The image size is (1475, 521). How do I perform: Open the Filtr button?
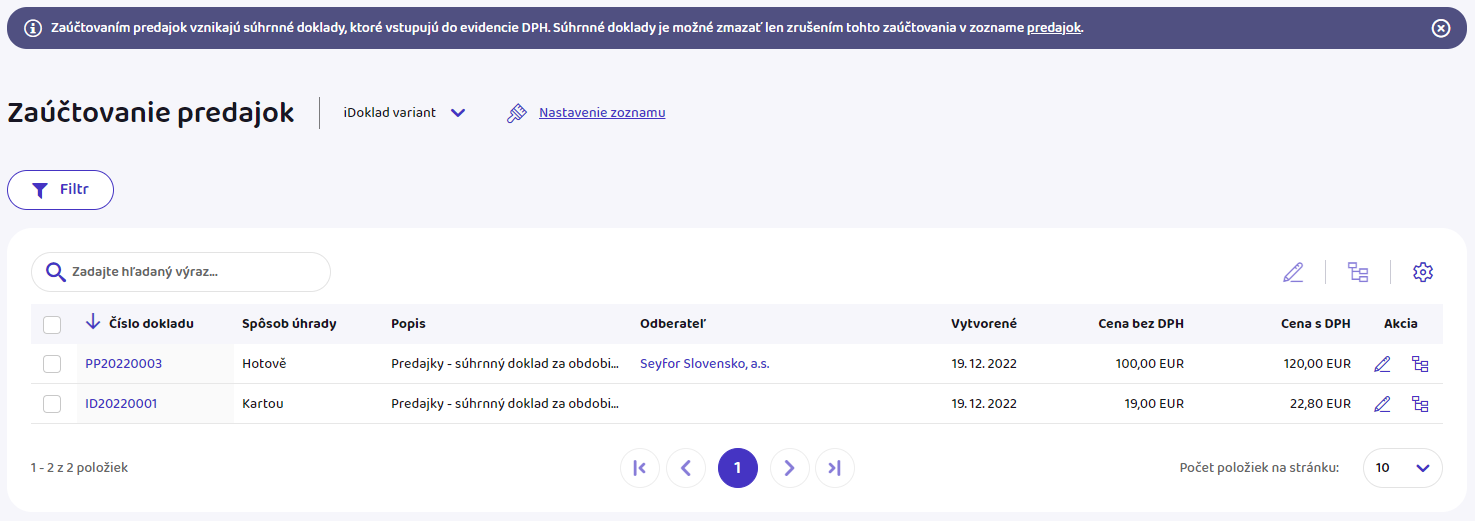(61, 190)
